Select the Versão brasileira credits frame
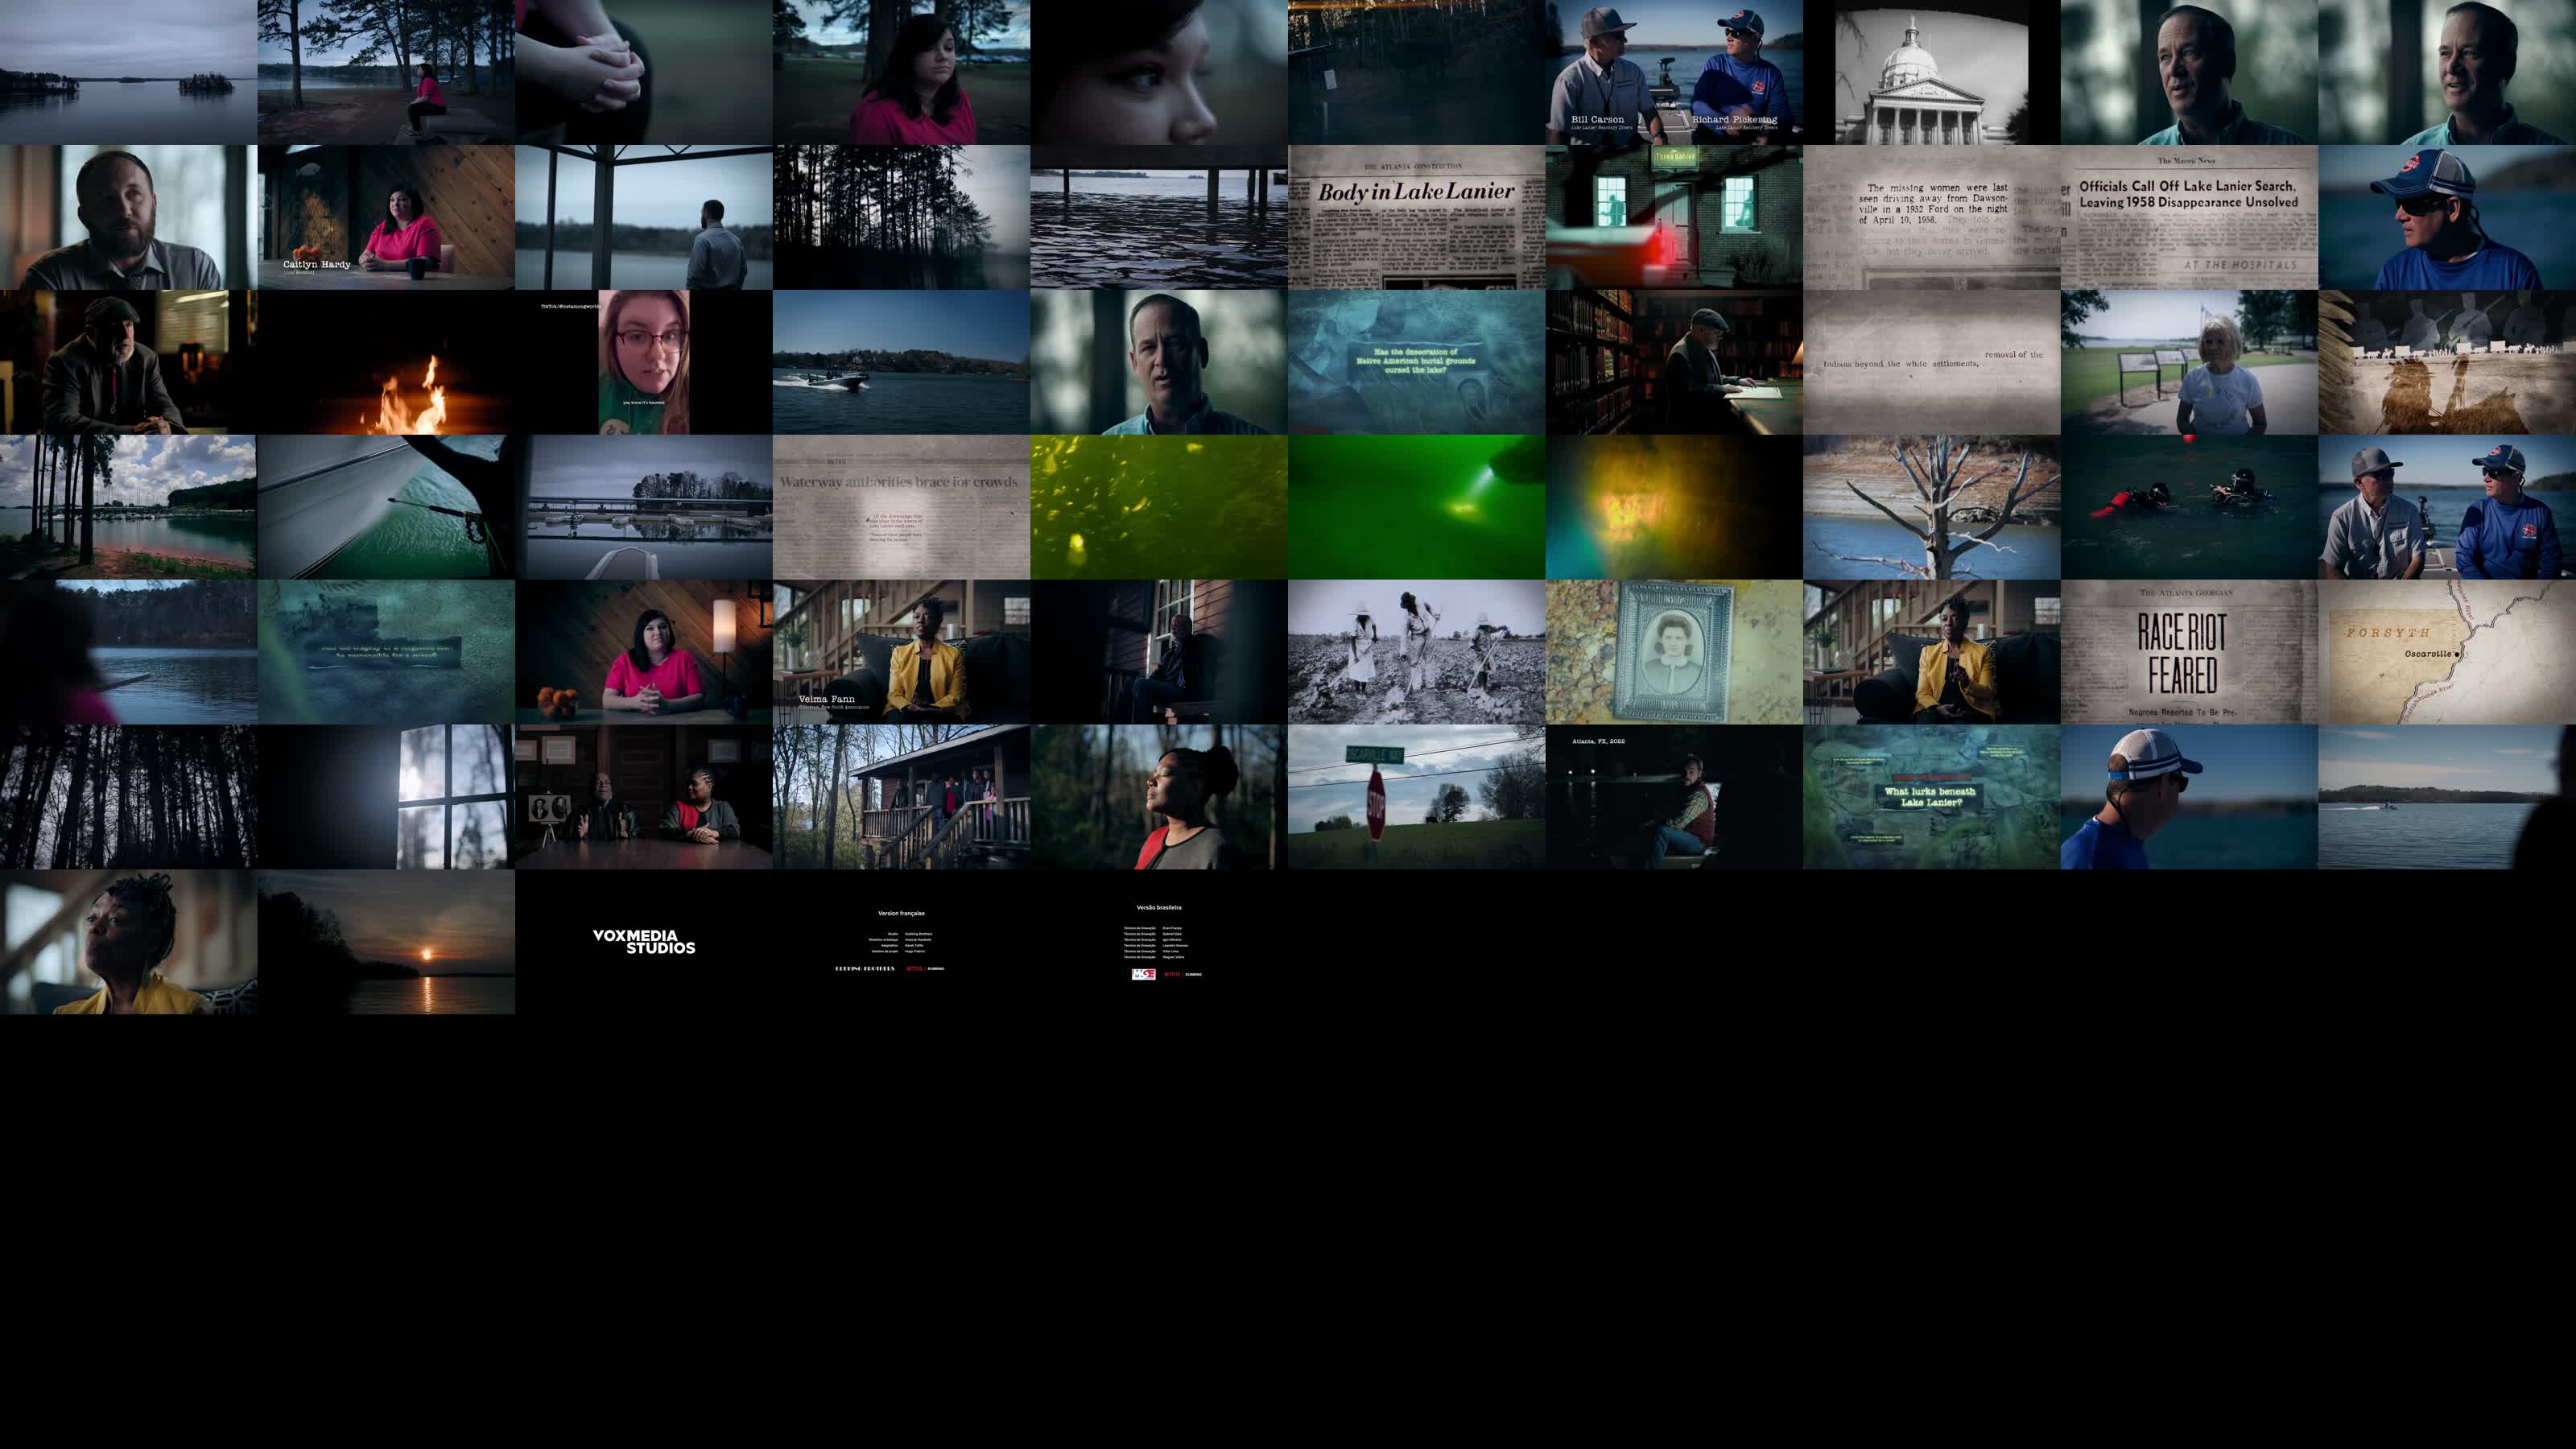The image size is (2576, 1449). tap(1158, 941)
